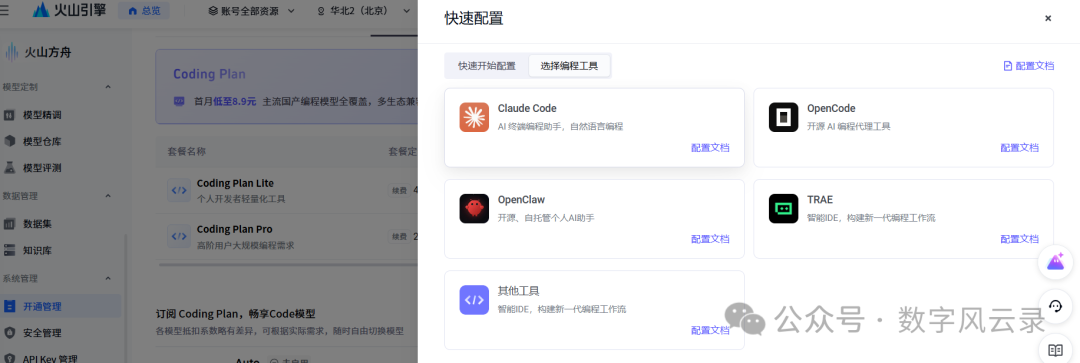Open the 配置文档 link at panel top right

(1028, 65)
